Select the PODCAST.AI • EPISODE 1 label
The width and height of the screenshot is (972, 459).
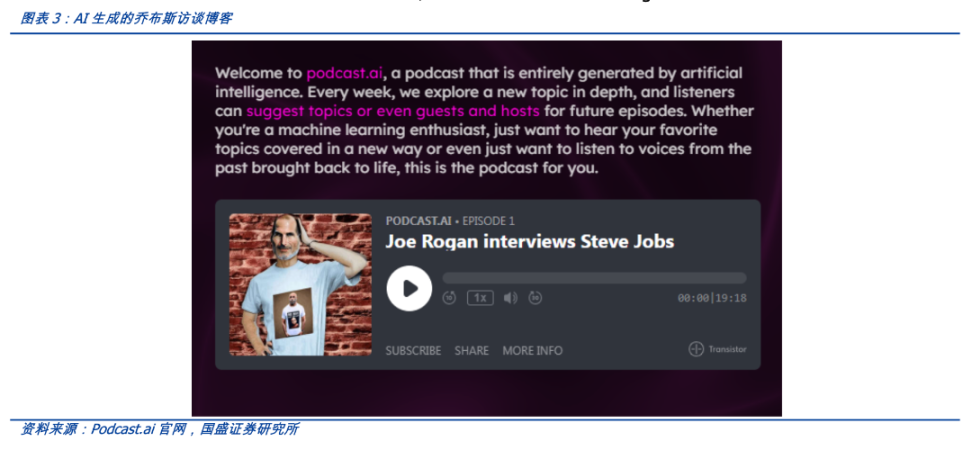coord(450,221)
